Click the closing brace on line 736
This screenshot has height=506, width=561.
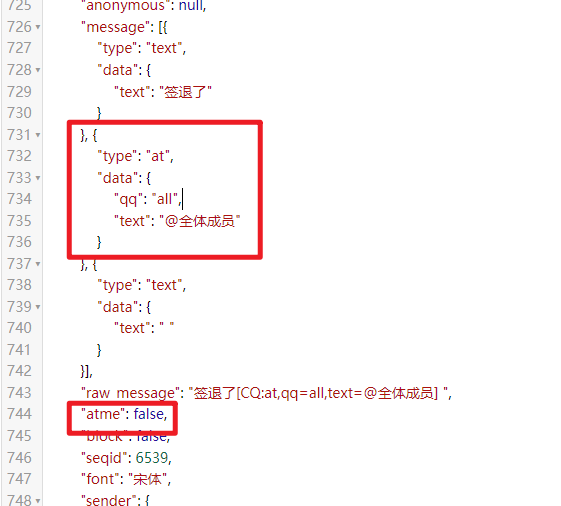click(x=99, y=242)
